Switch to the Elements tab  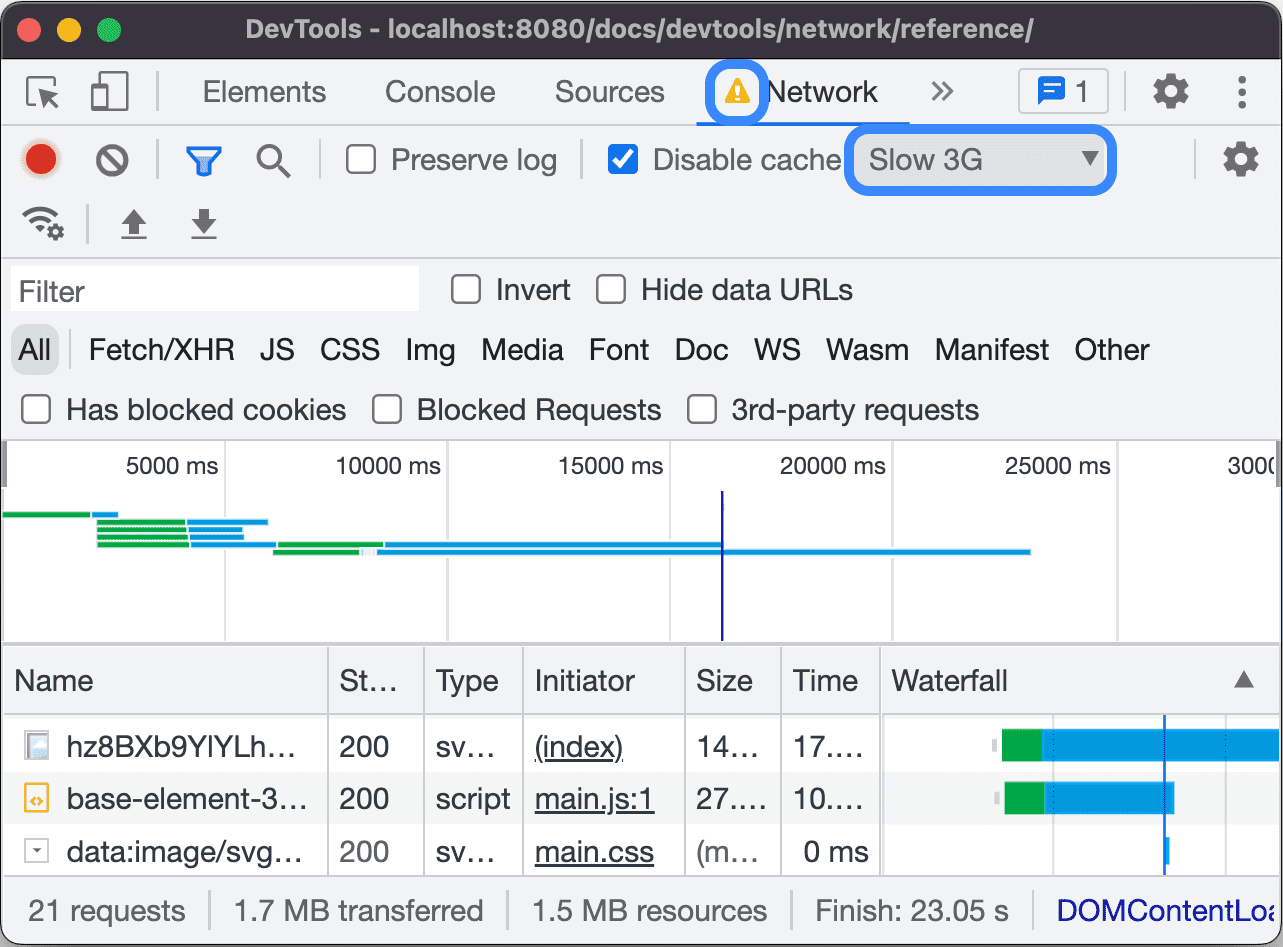coord(264,92)
